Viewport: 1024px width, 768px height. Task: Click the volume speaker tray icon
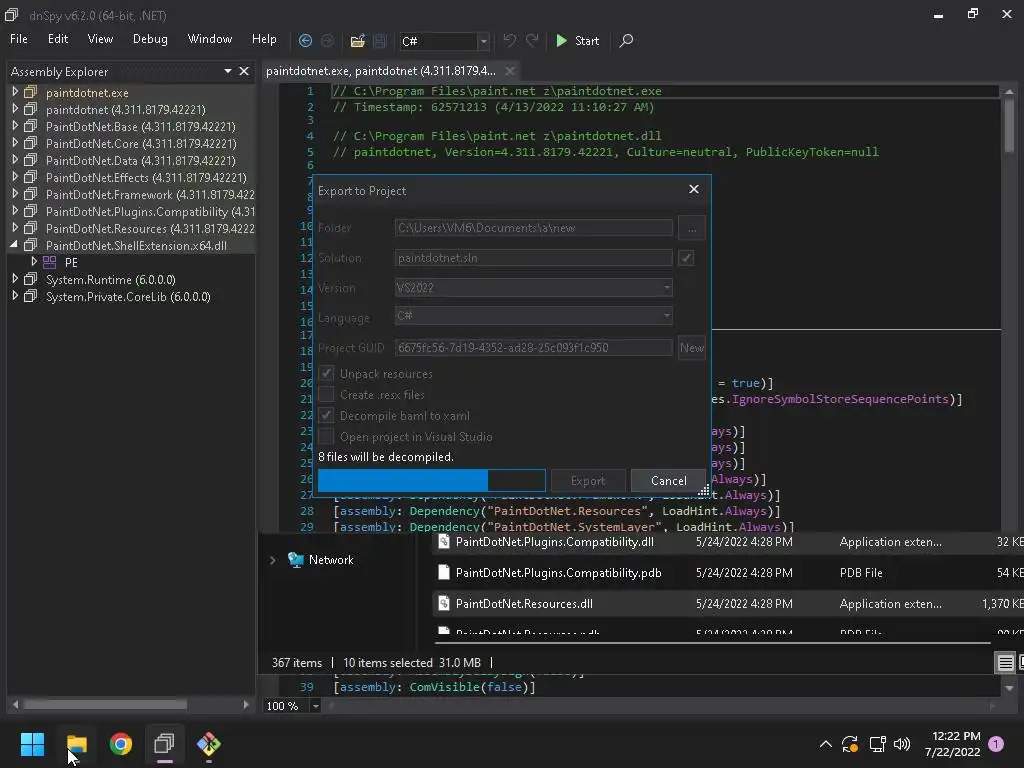click(902, 744)
